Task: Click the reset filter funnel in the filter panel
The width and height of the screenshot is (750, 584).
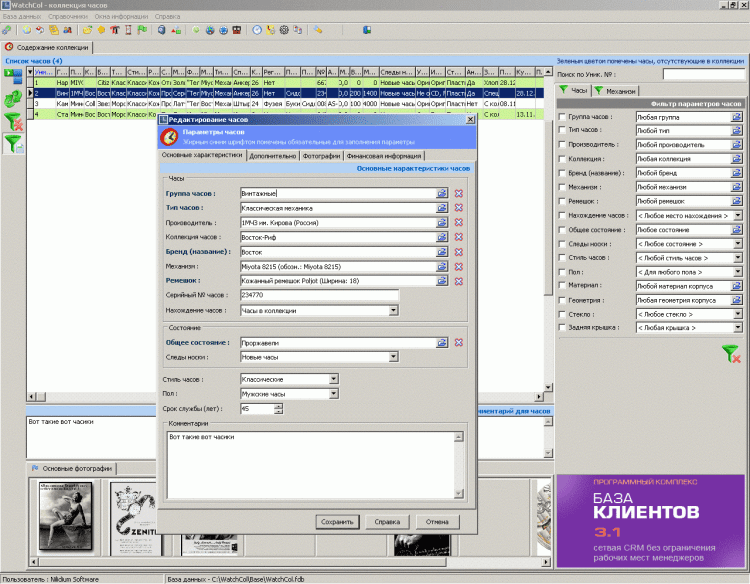Action: tap(731, 354)
